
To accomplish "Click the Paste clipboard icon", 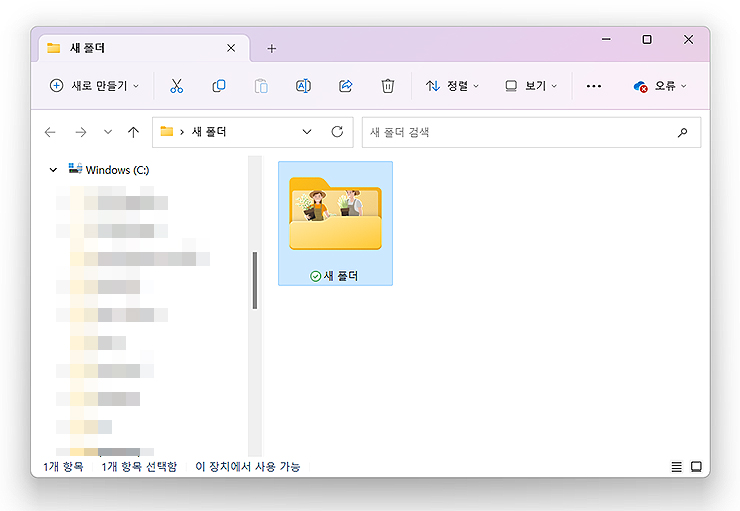I will (x=261, y=86).
